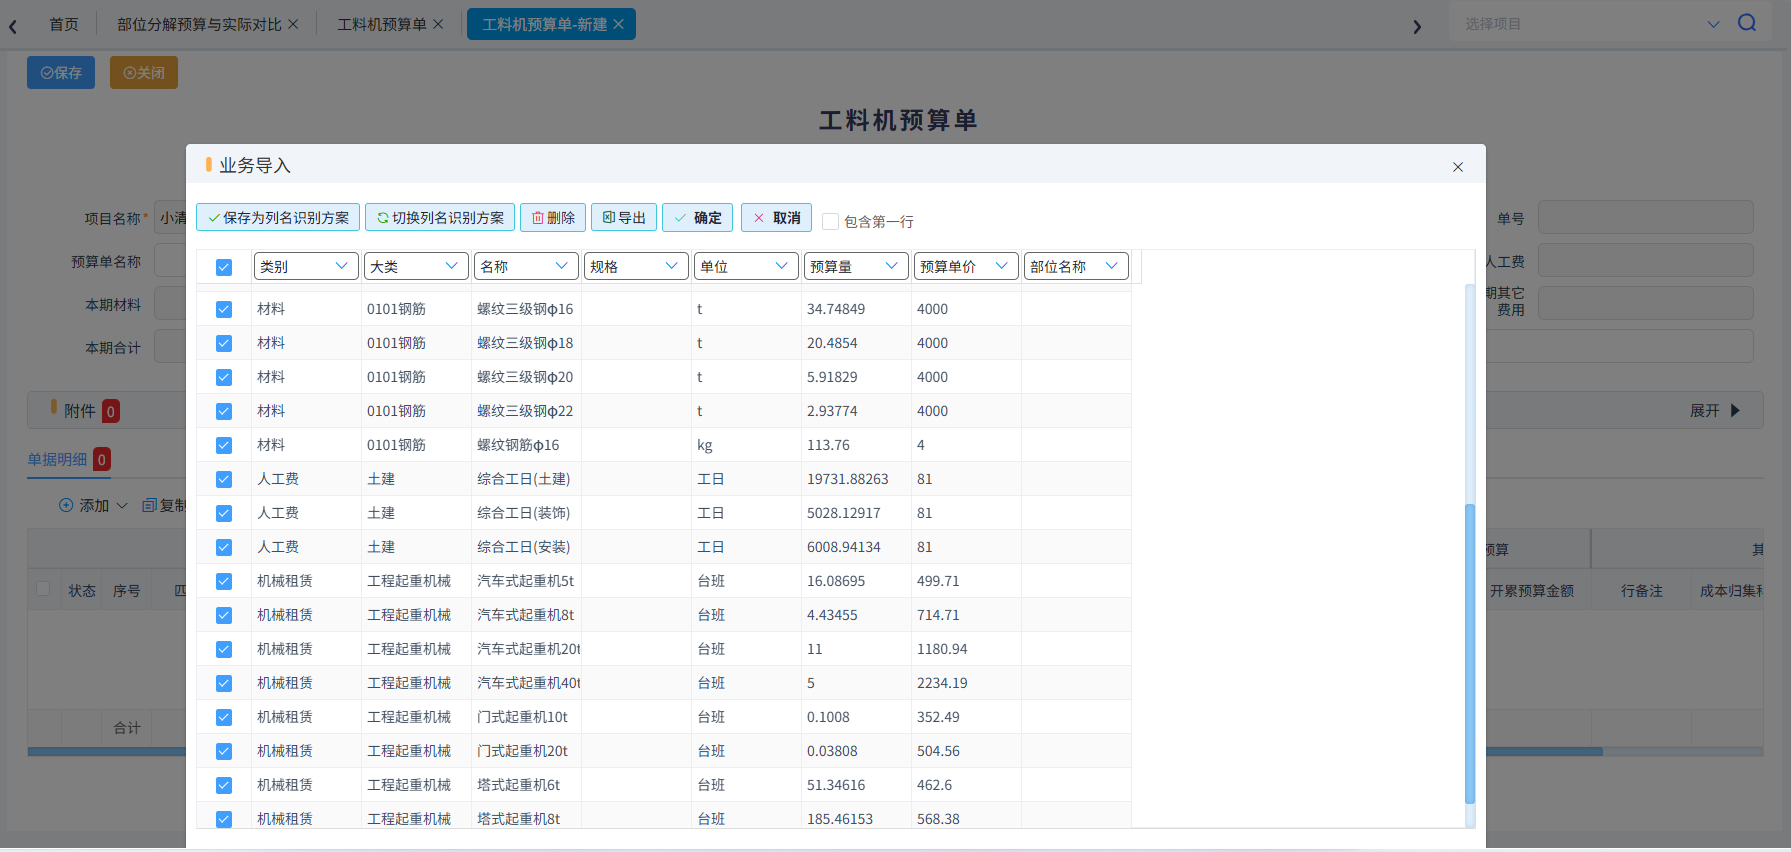Uncheck the 综合工日(装饰) row checkbox

click(224, 513)
